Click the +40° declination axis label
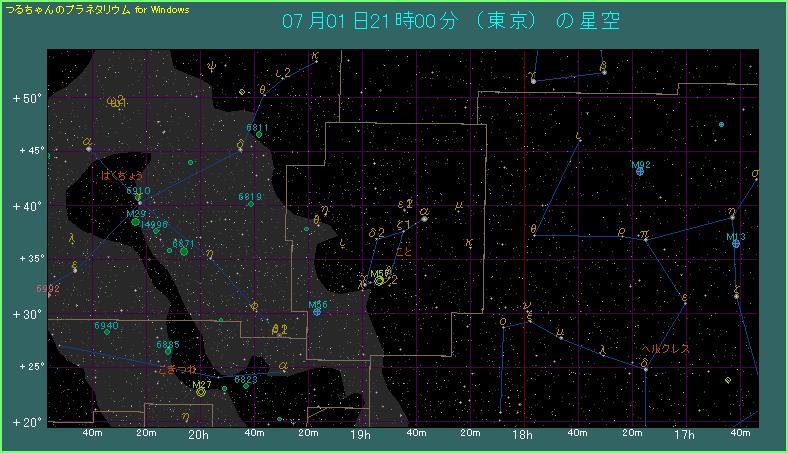Viewport: 788px width, 453px height. (x=24, y=207)
